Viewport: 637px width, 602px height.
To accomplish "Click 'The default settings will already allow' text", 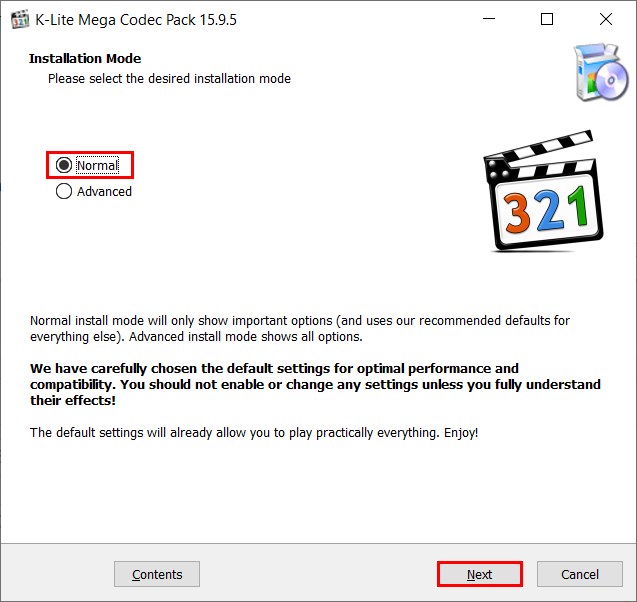I will (254, 433).
